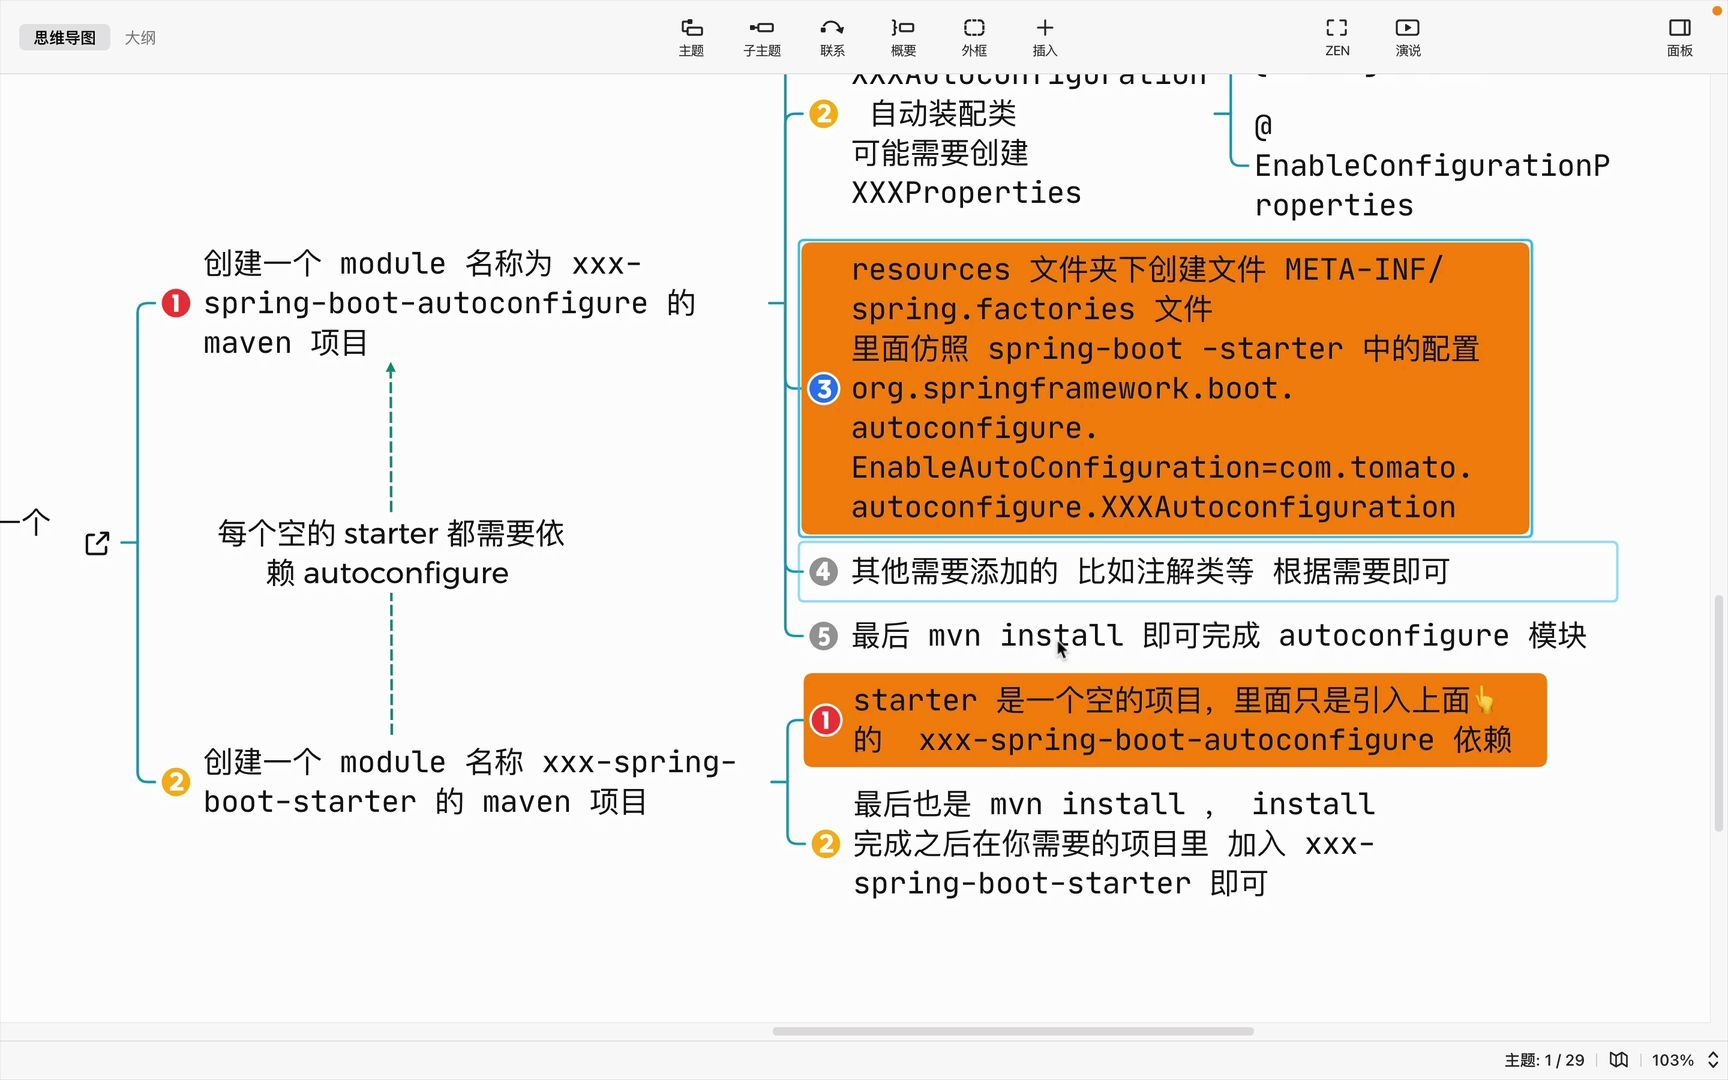Switch to 思维导图 mind map view
Image resolution: width=1728 pixels, height=1080 pixels.
65,37
